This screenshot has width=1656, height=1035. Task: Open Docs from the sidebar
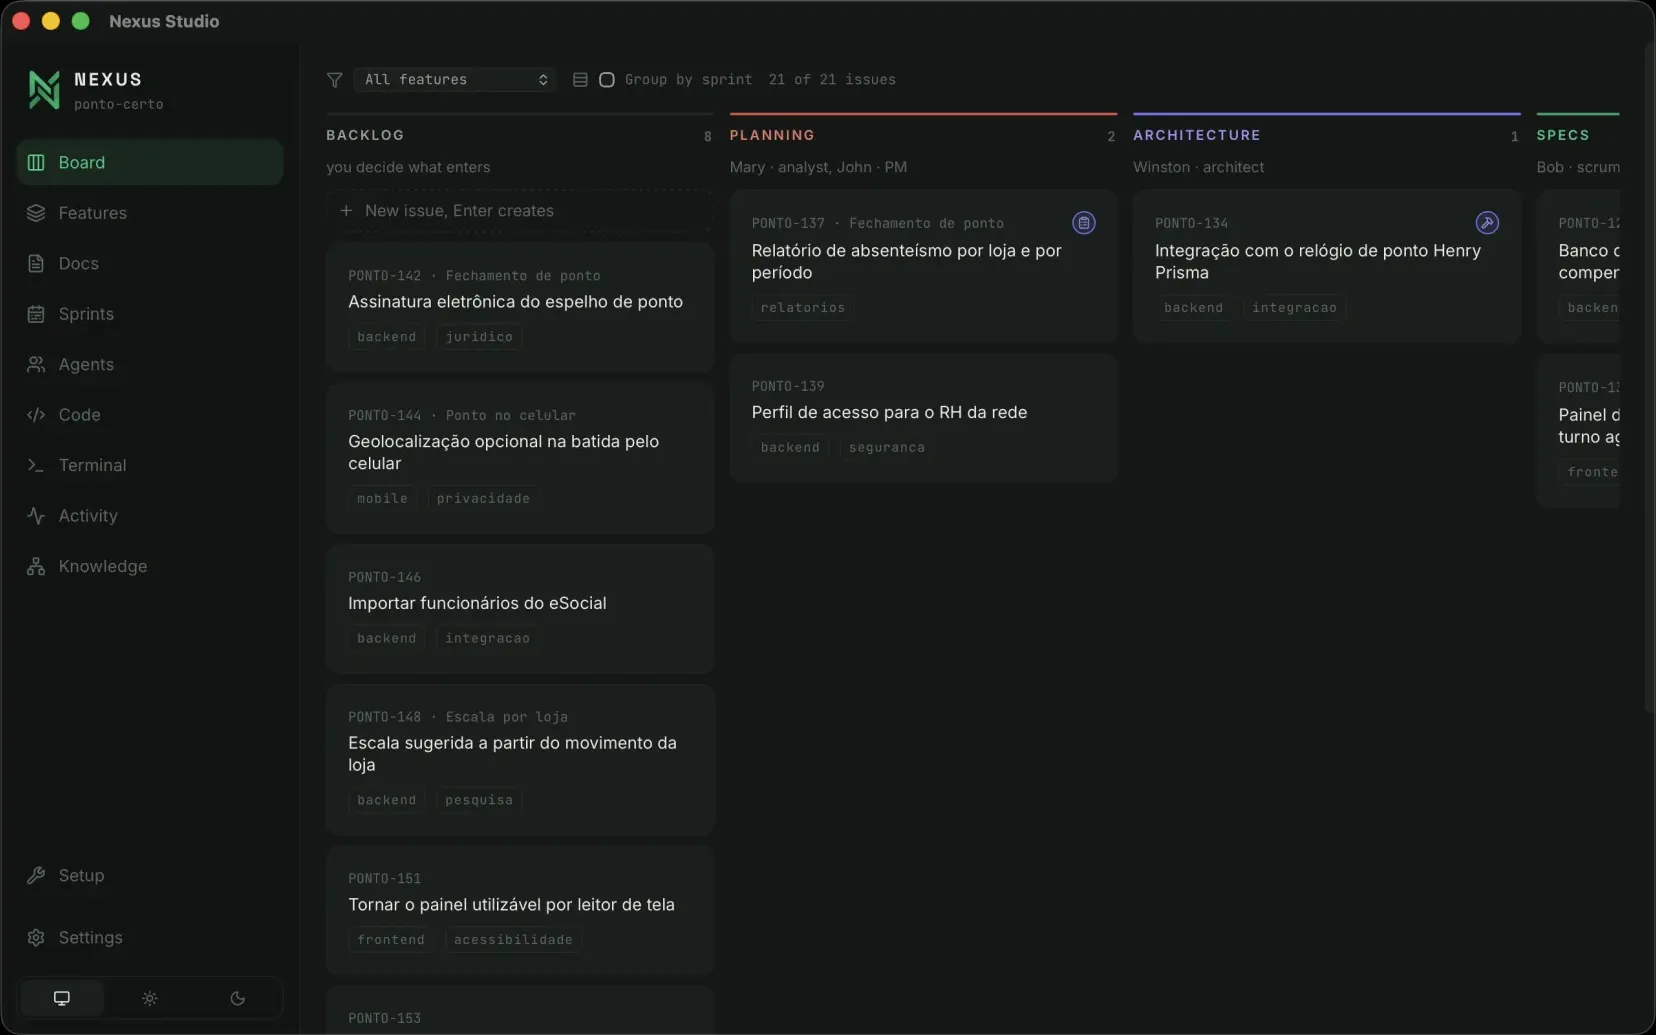click(x=150, y=263)
